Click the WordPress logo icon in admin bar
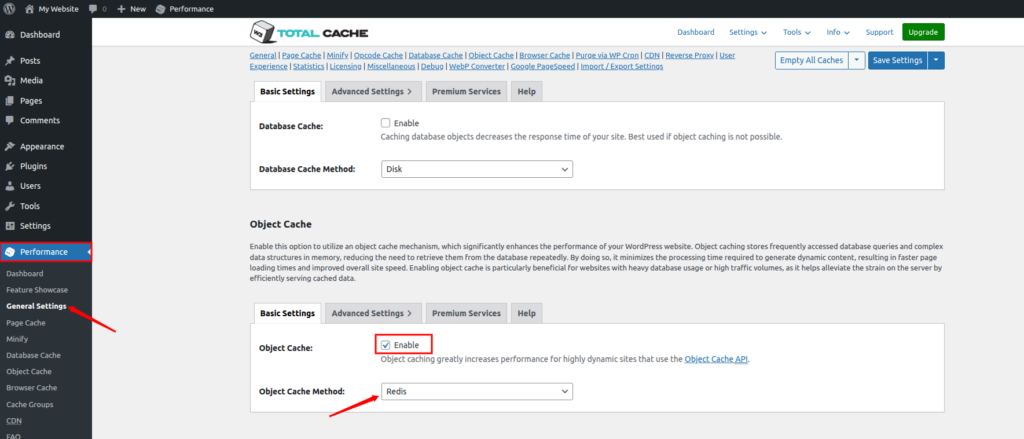The width and height of the screenshot is (1024, 439). [10, 9]
